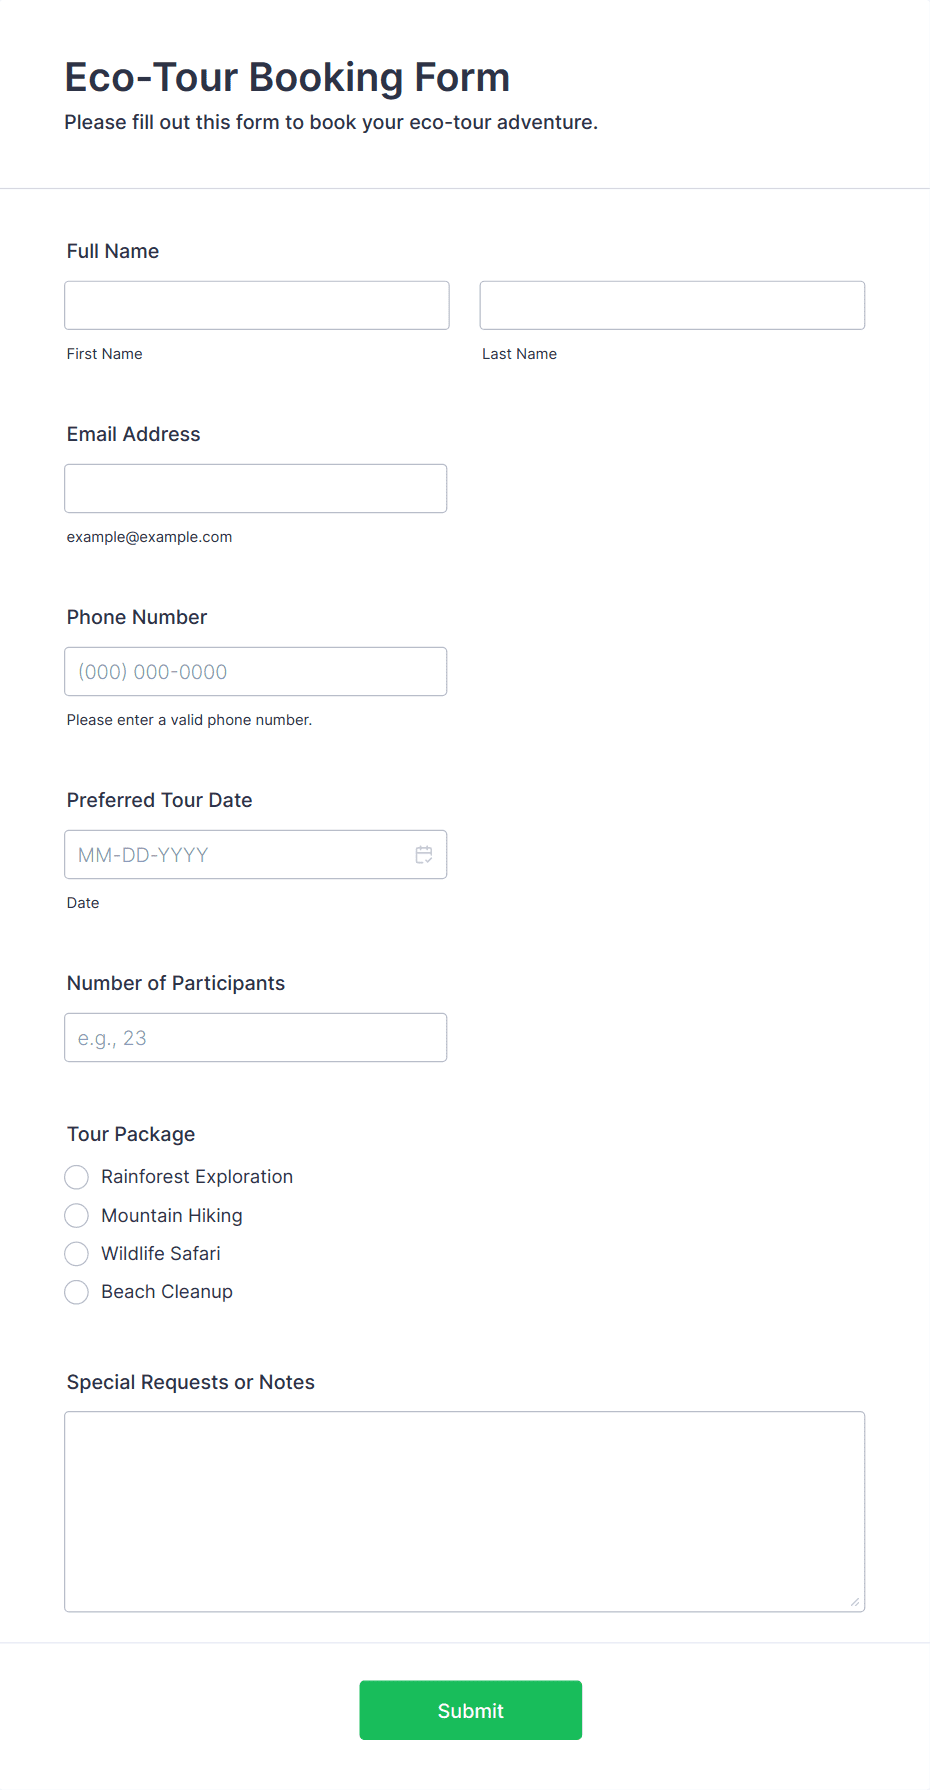Click the Phone Number input field
The height and width of the screenshot is (1790, 930).
pyautogui.click(x=256, y=671)
